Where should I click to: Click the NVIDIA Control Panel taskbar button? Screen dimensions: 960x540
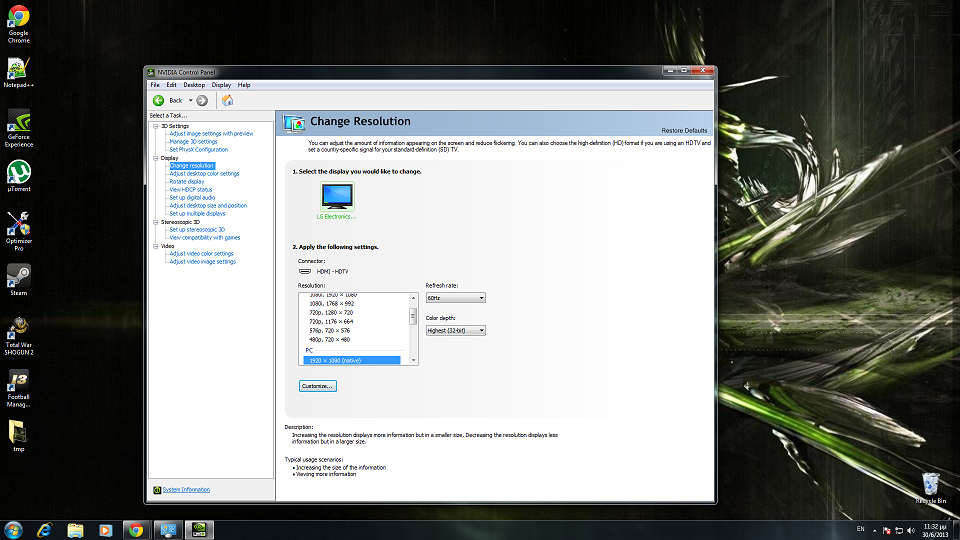(199, 530)
